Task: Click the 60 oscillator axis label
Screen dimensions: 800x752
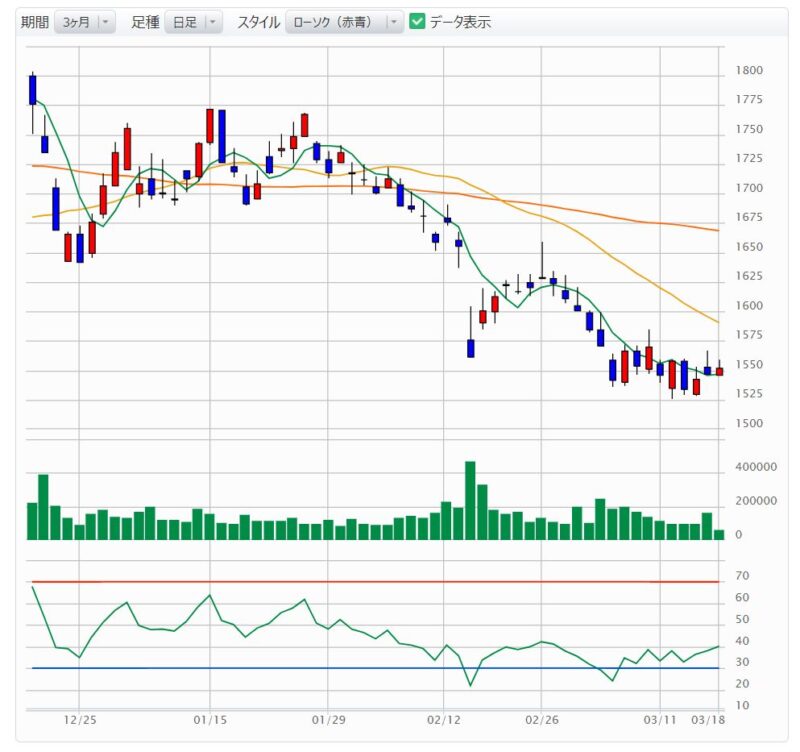Action: click(x=742, y=597)
